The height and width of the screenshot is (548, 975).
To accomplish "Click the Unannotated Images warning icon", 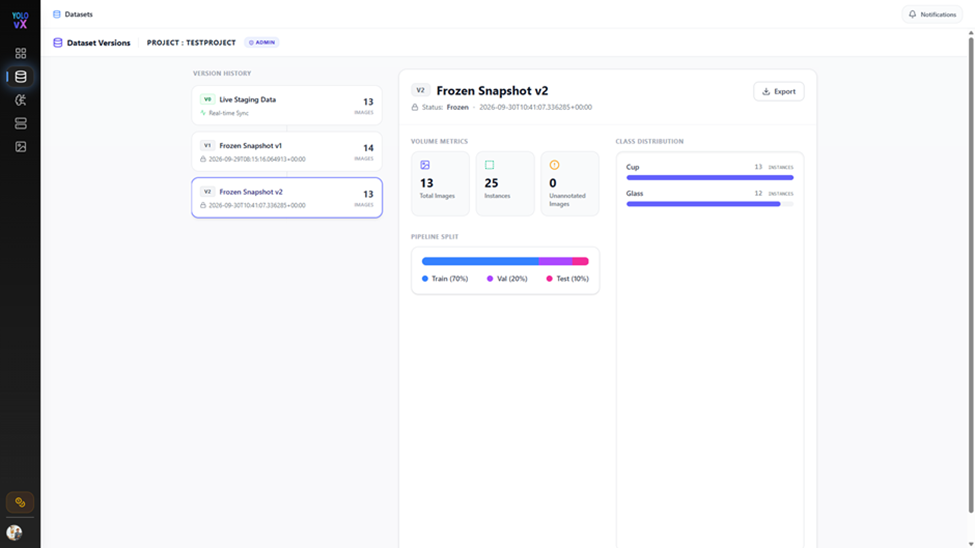I will pos(554,165).
